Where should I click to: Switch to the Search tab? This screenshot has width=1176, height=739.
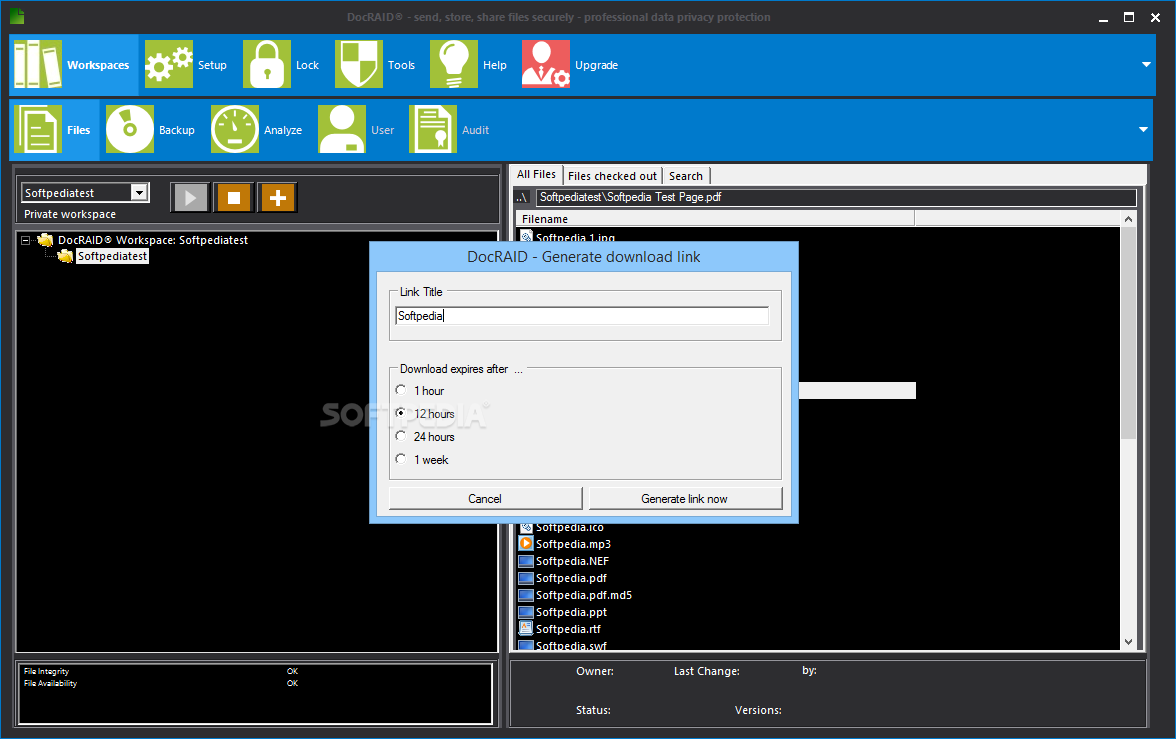tap(686, 176)
